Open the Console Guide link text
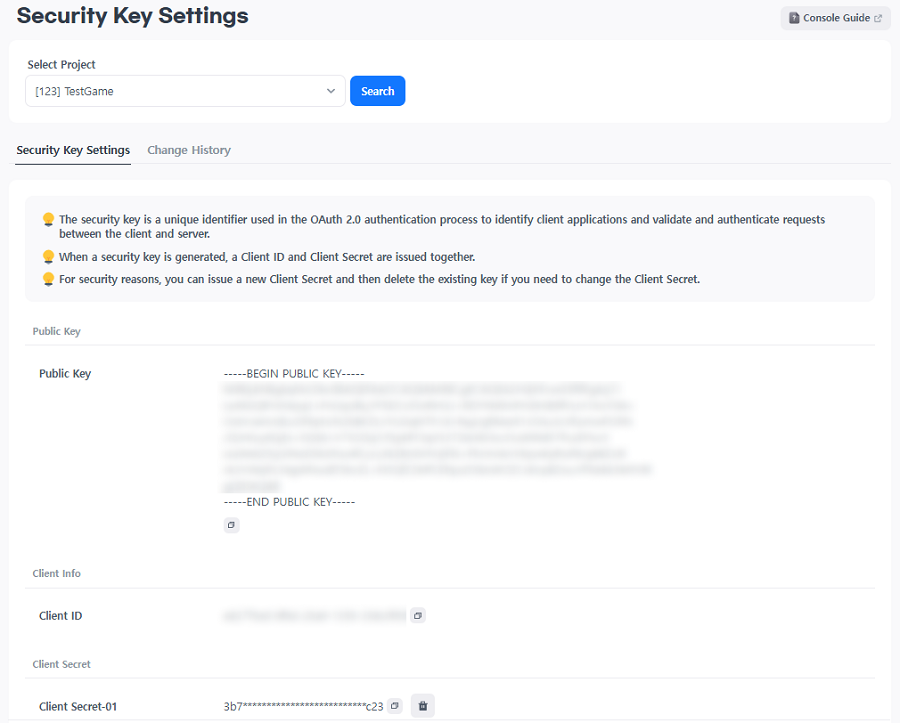This screenshot has width=900, height=723. click(836, 18)
